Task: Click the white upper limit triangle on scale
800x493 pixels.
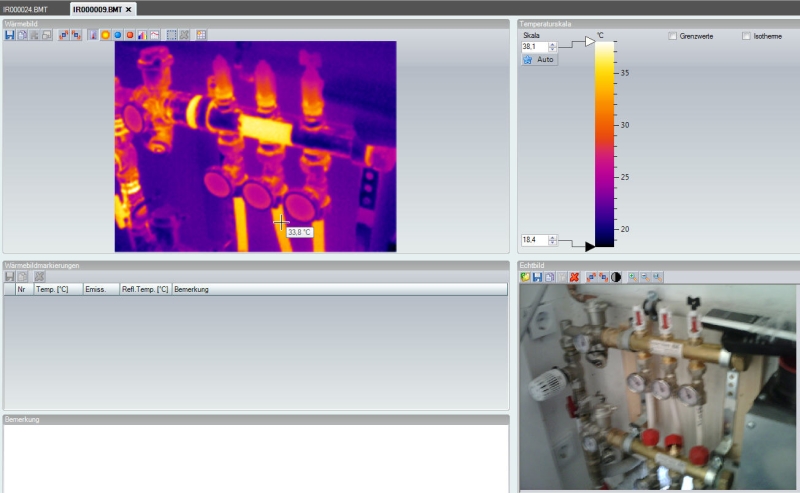Action: coord(589,42)
